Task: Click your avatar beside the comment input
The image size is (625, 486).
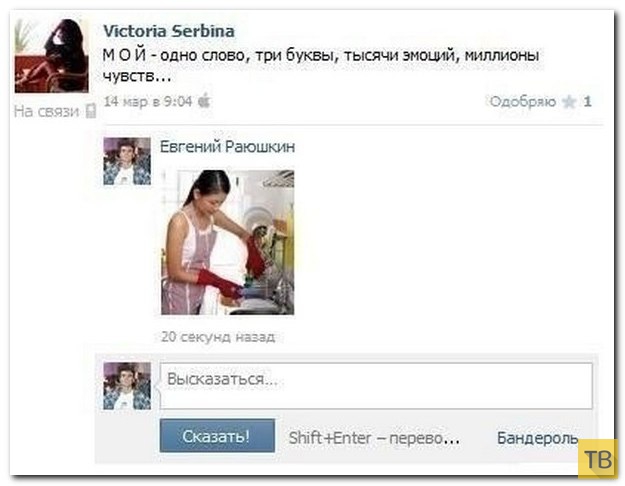Action: [127, 386]
